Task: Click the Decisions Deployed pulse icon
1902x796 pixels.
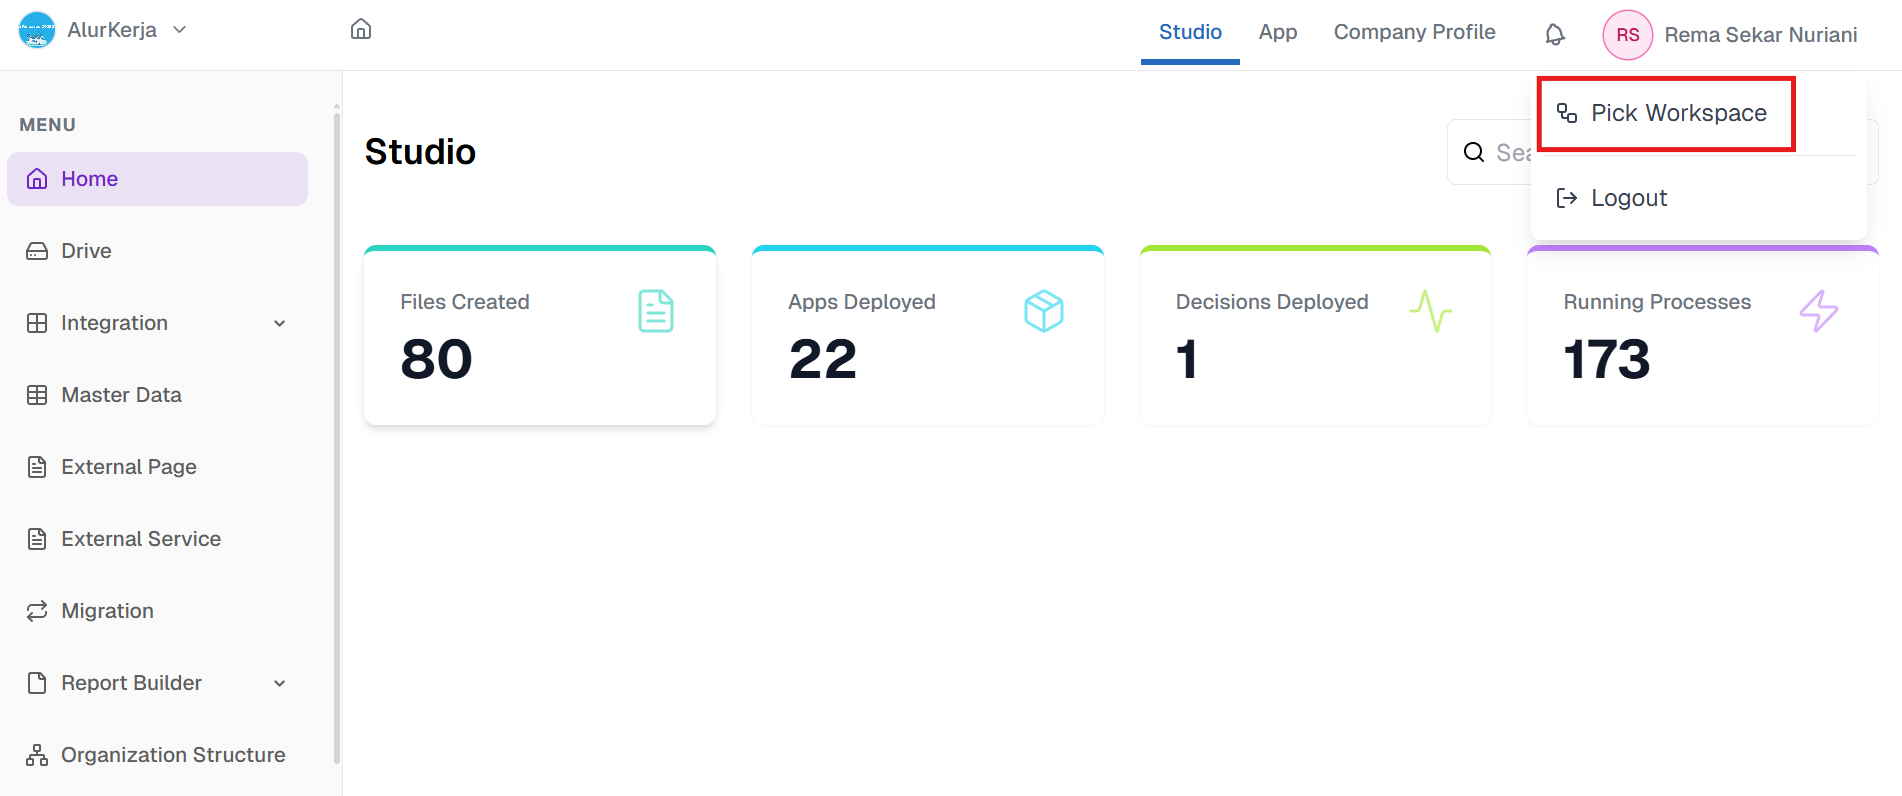Action: pos(1431,311)
